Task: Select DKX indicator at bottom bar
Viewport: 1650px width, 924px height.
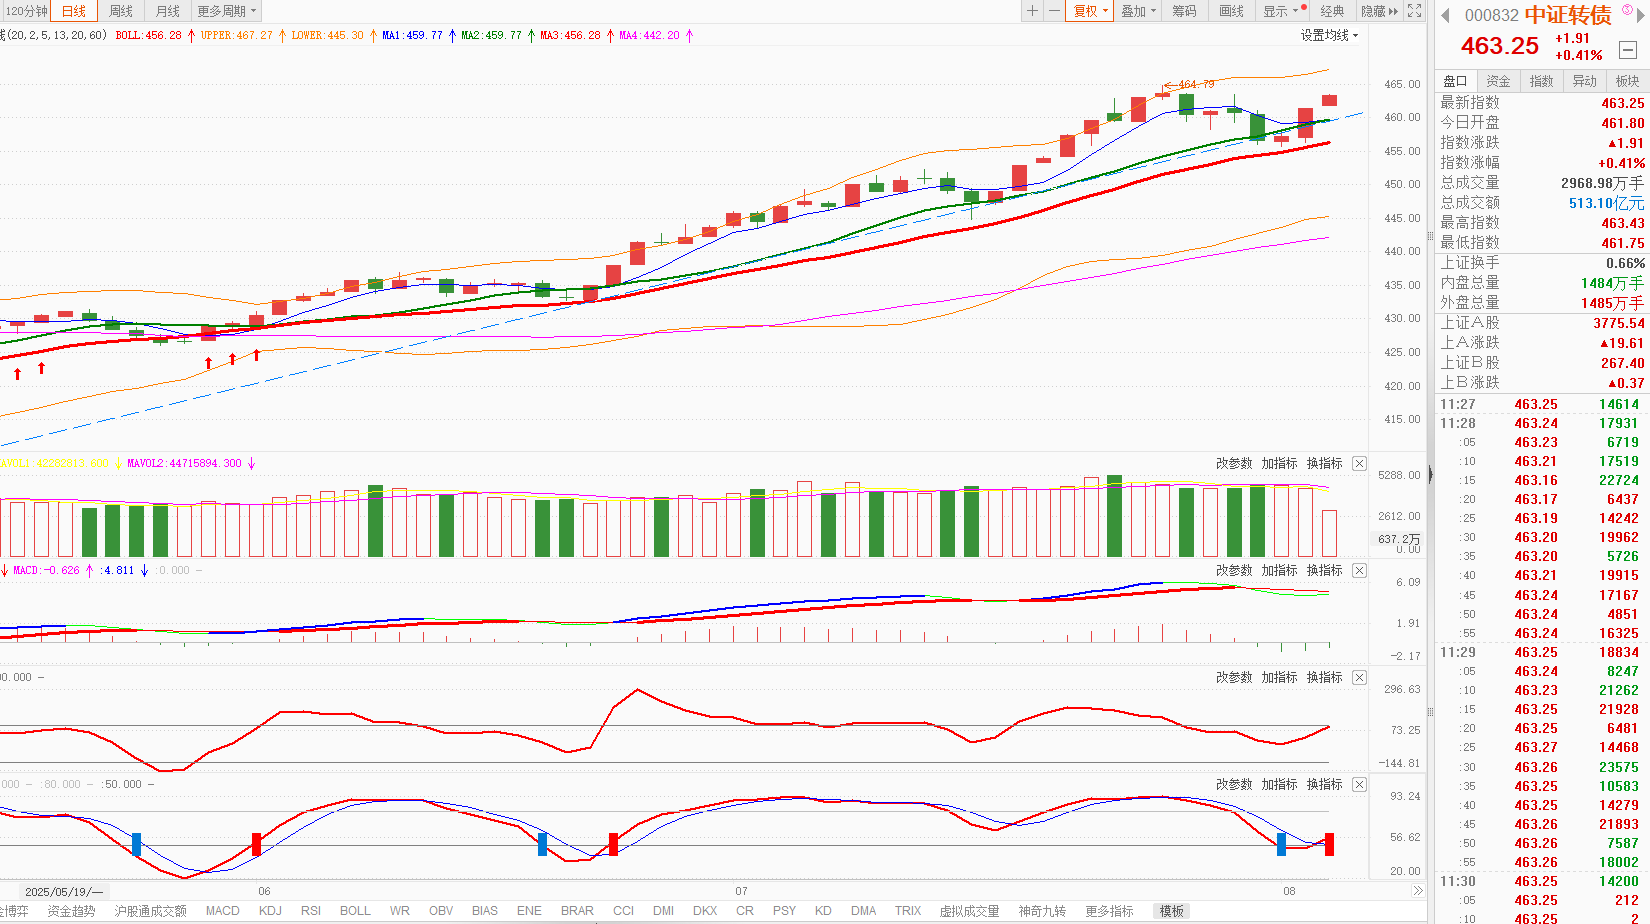Action: pos(705,911)
